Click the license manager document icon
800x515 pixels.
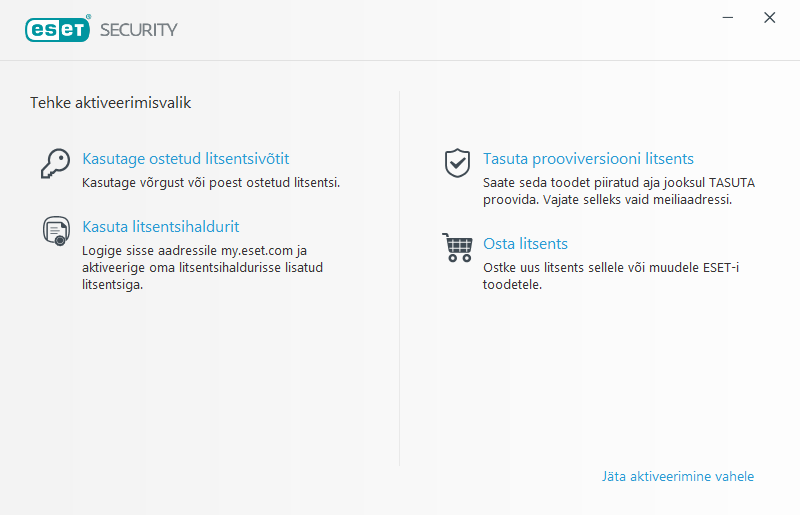point(55,231)
